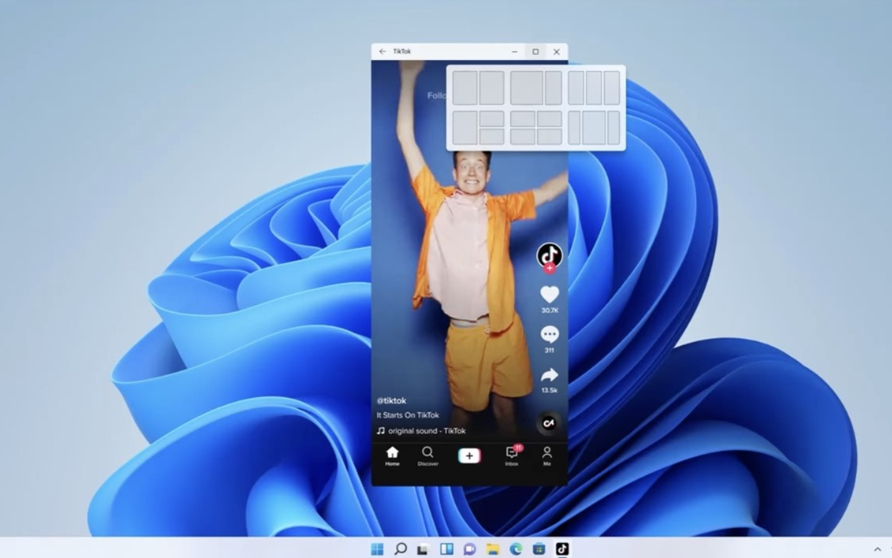892x558 pixels.
Task: Launch File Explorer from taskbar
Action: point(493,549)
